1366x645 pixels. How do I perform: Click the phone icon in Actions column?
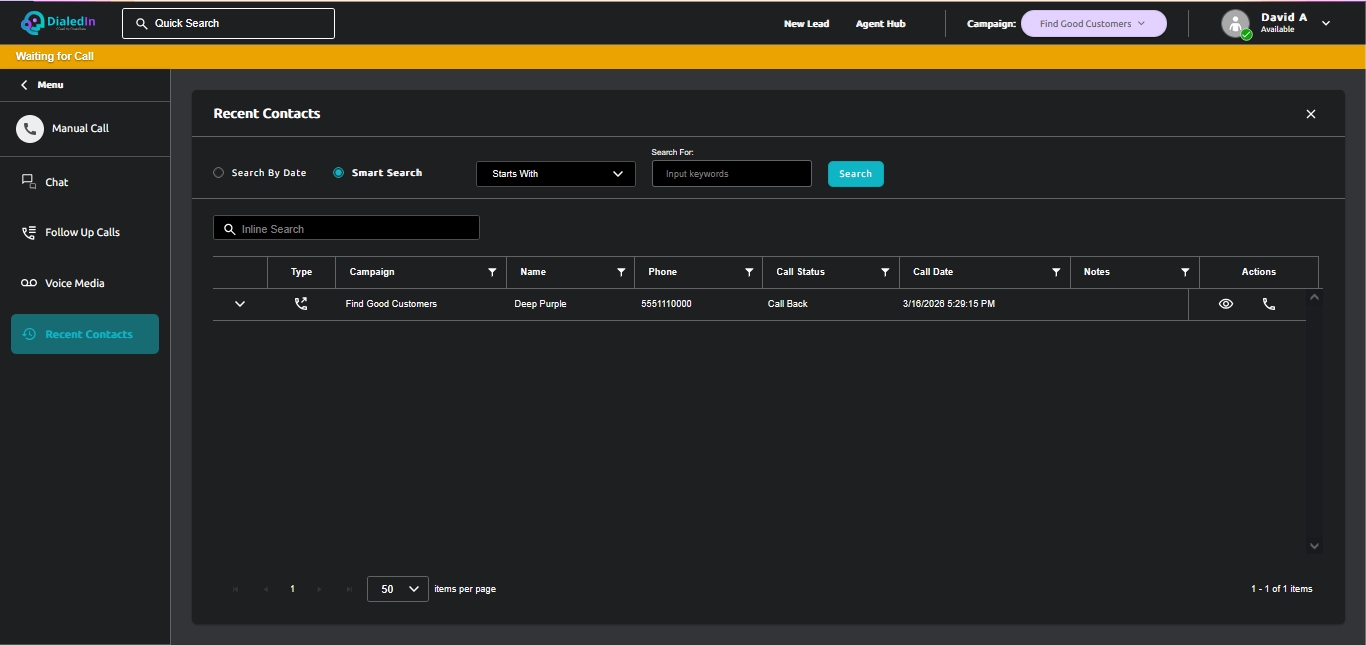click(1268, 304)
